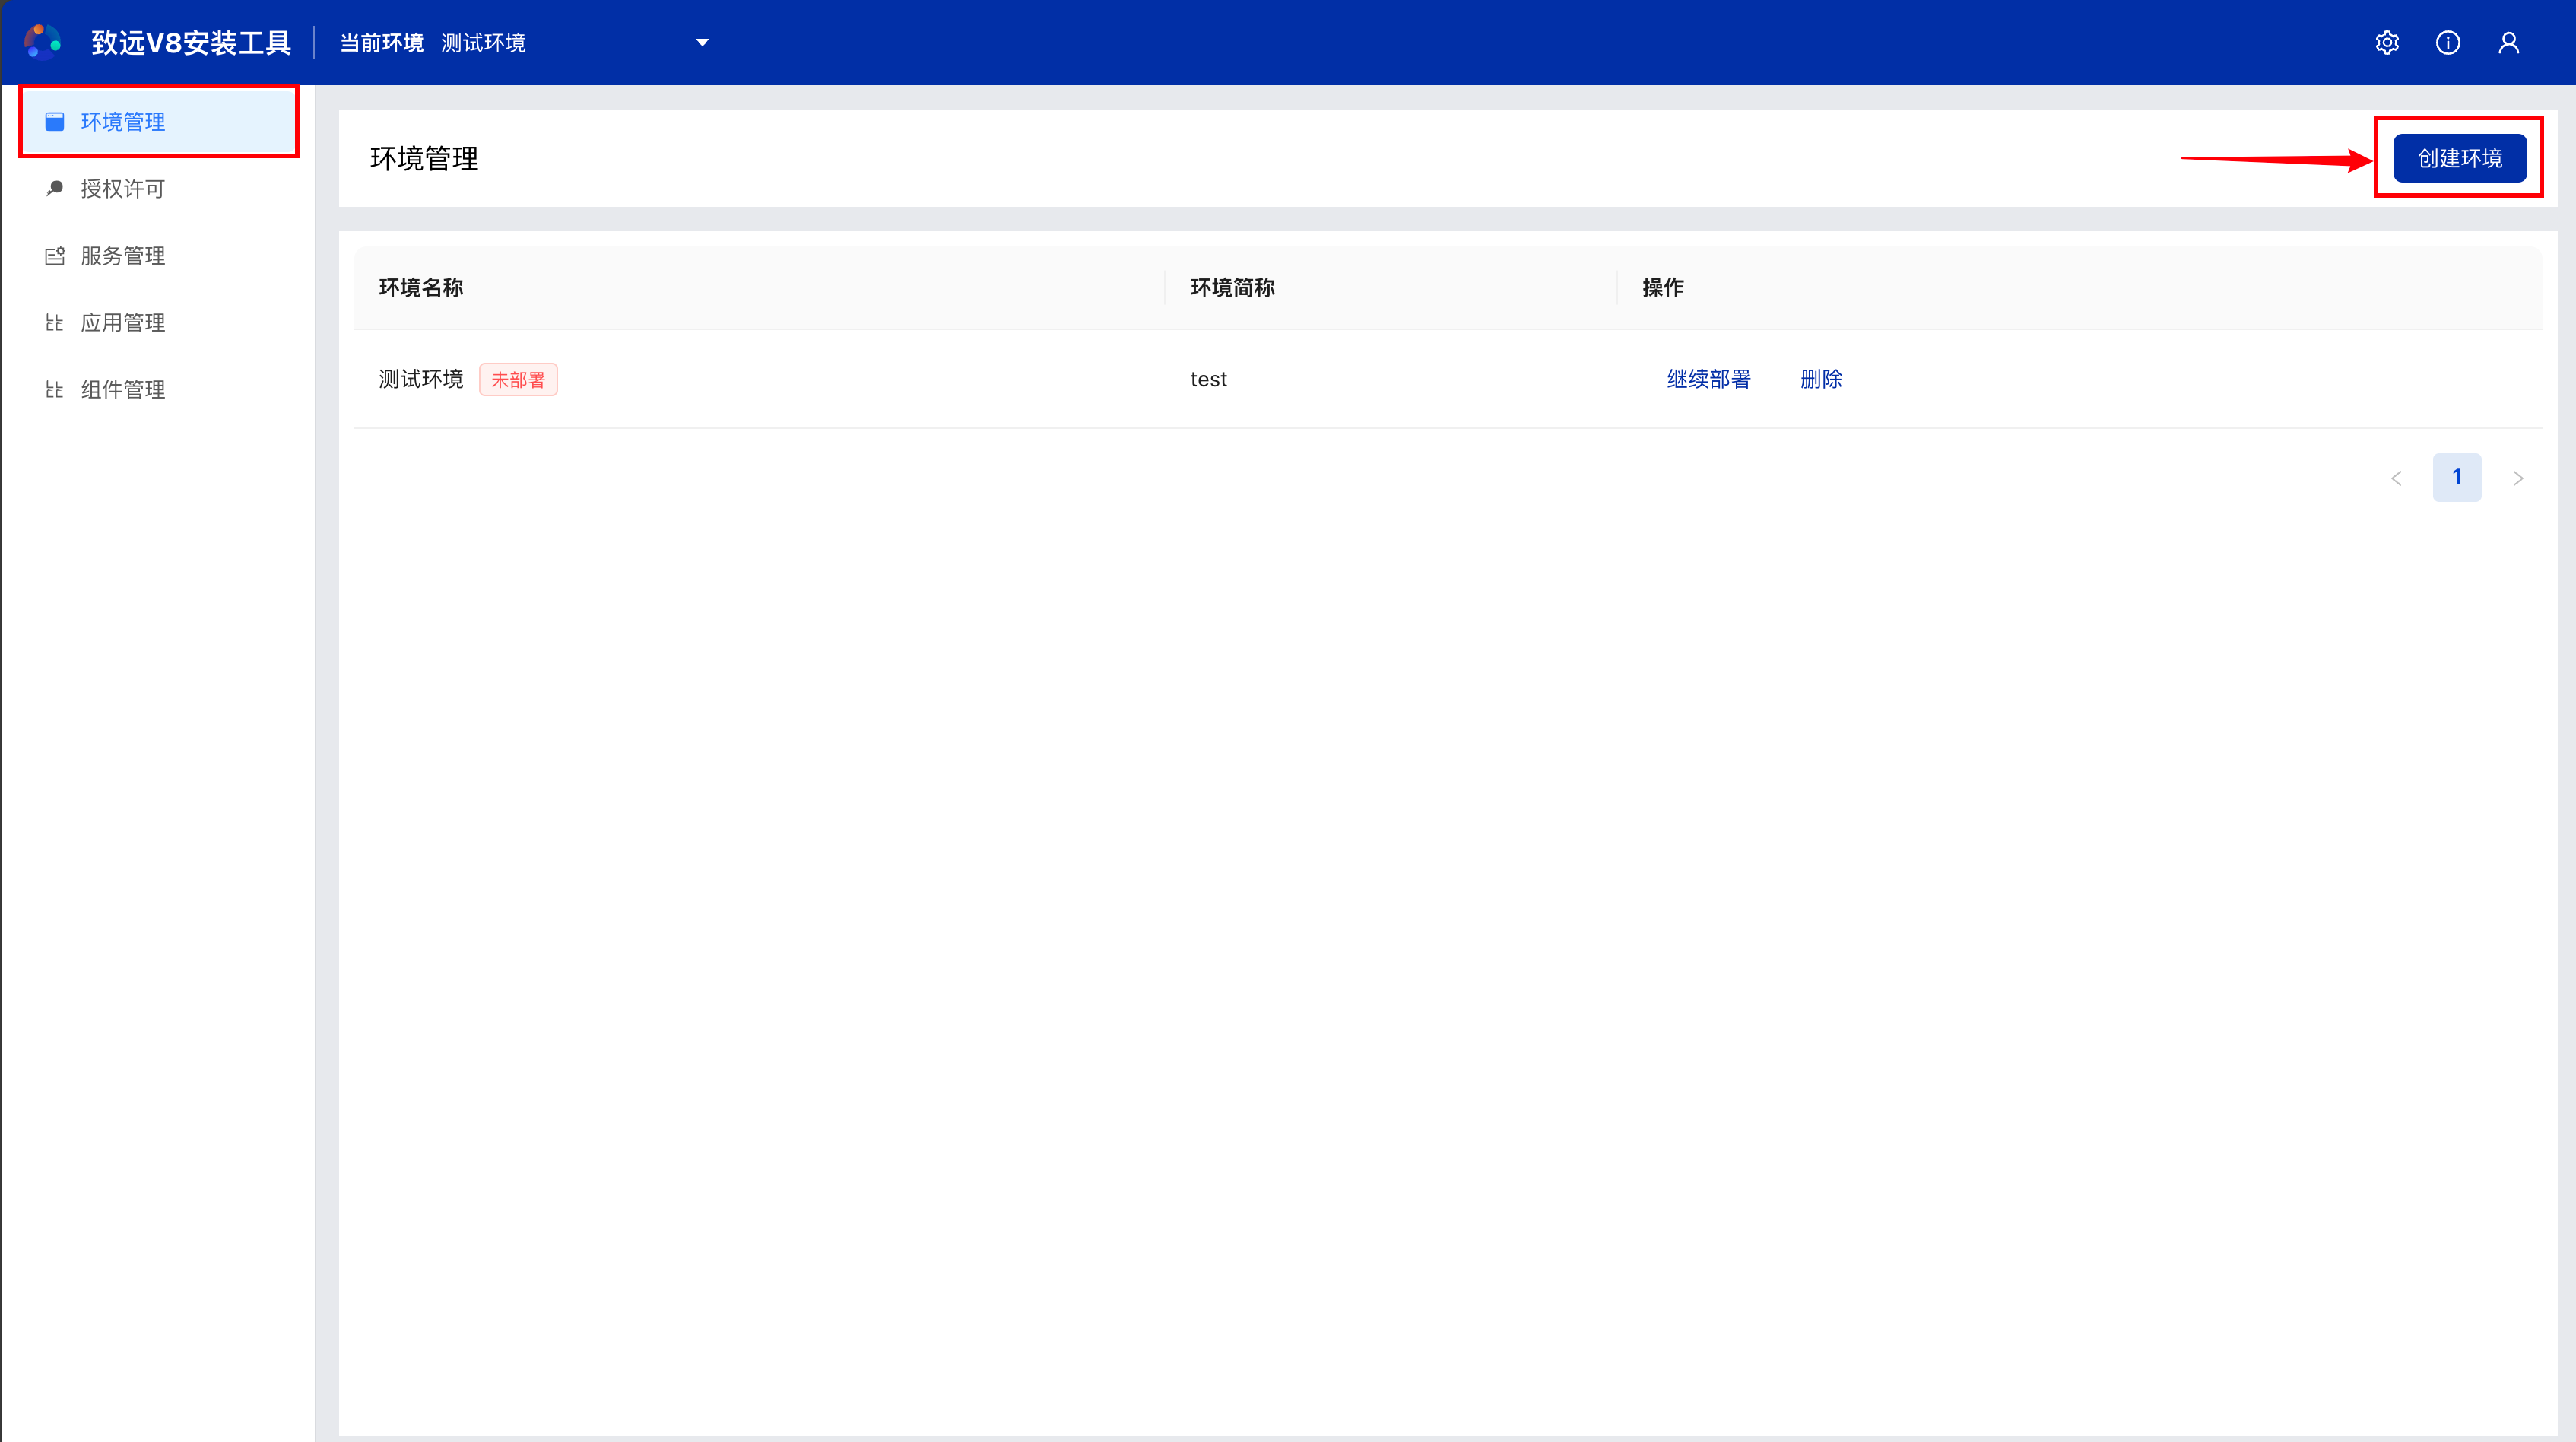
Task: Select pagination page 1
Action: 2457,477
